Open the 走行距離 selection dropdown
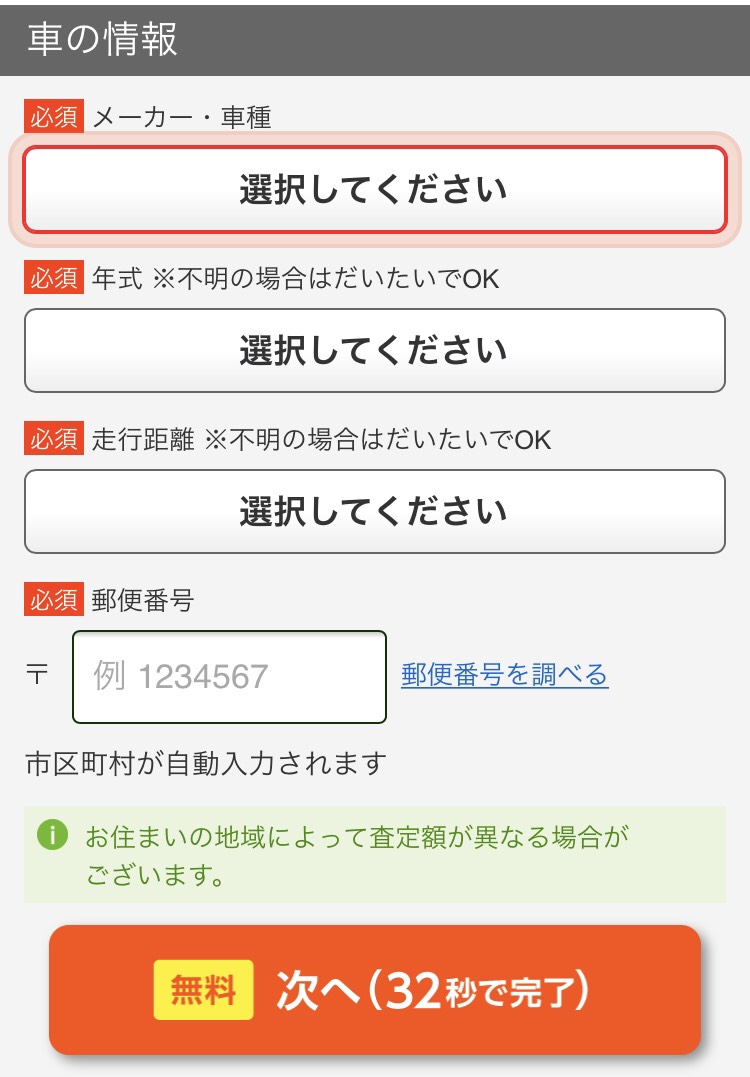 tap(374, 512)
